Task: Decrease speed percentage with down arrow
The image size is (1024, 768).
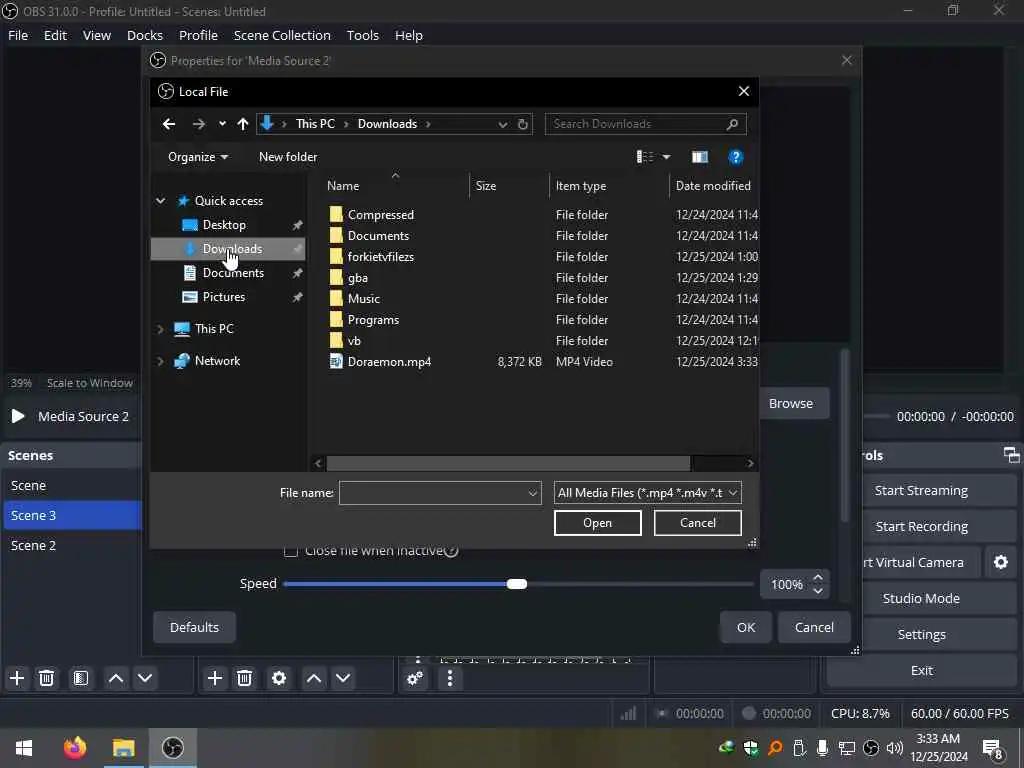Action: [x=818, y=590]
